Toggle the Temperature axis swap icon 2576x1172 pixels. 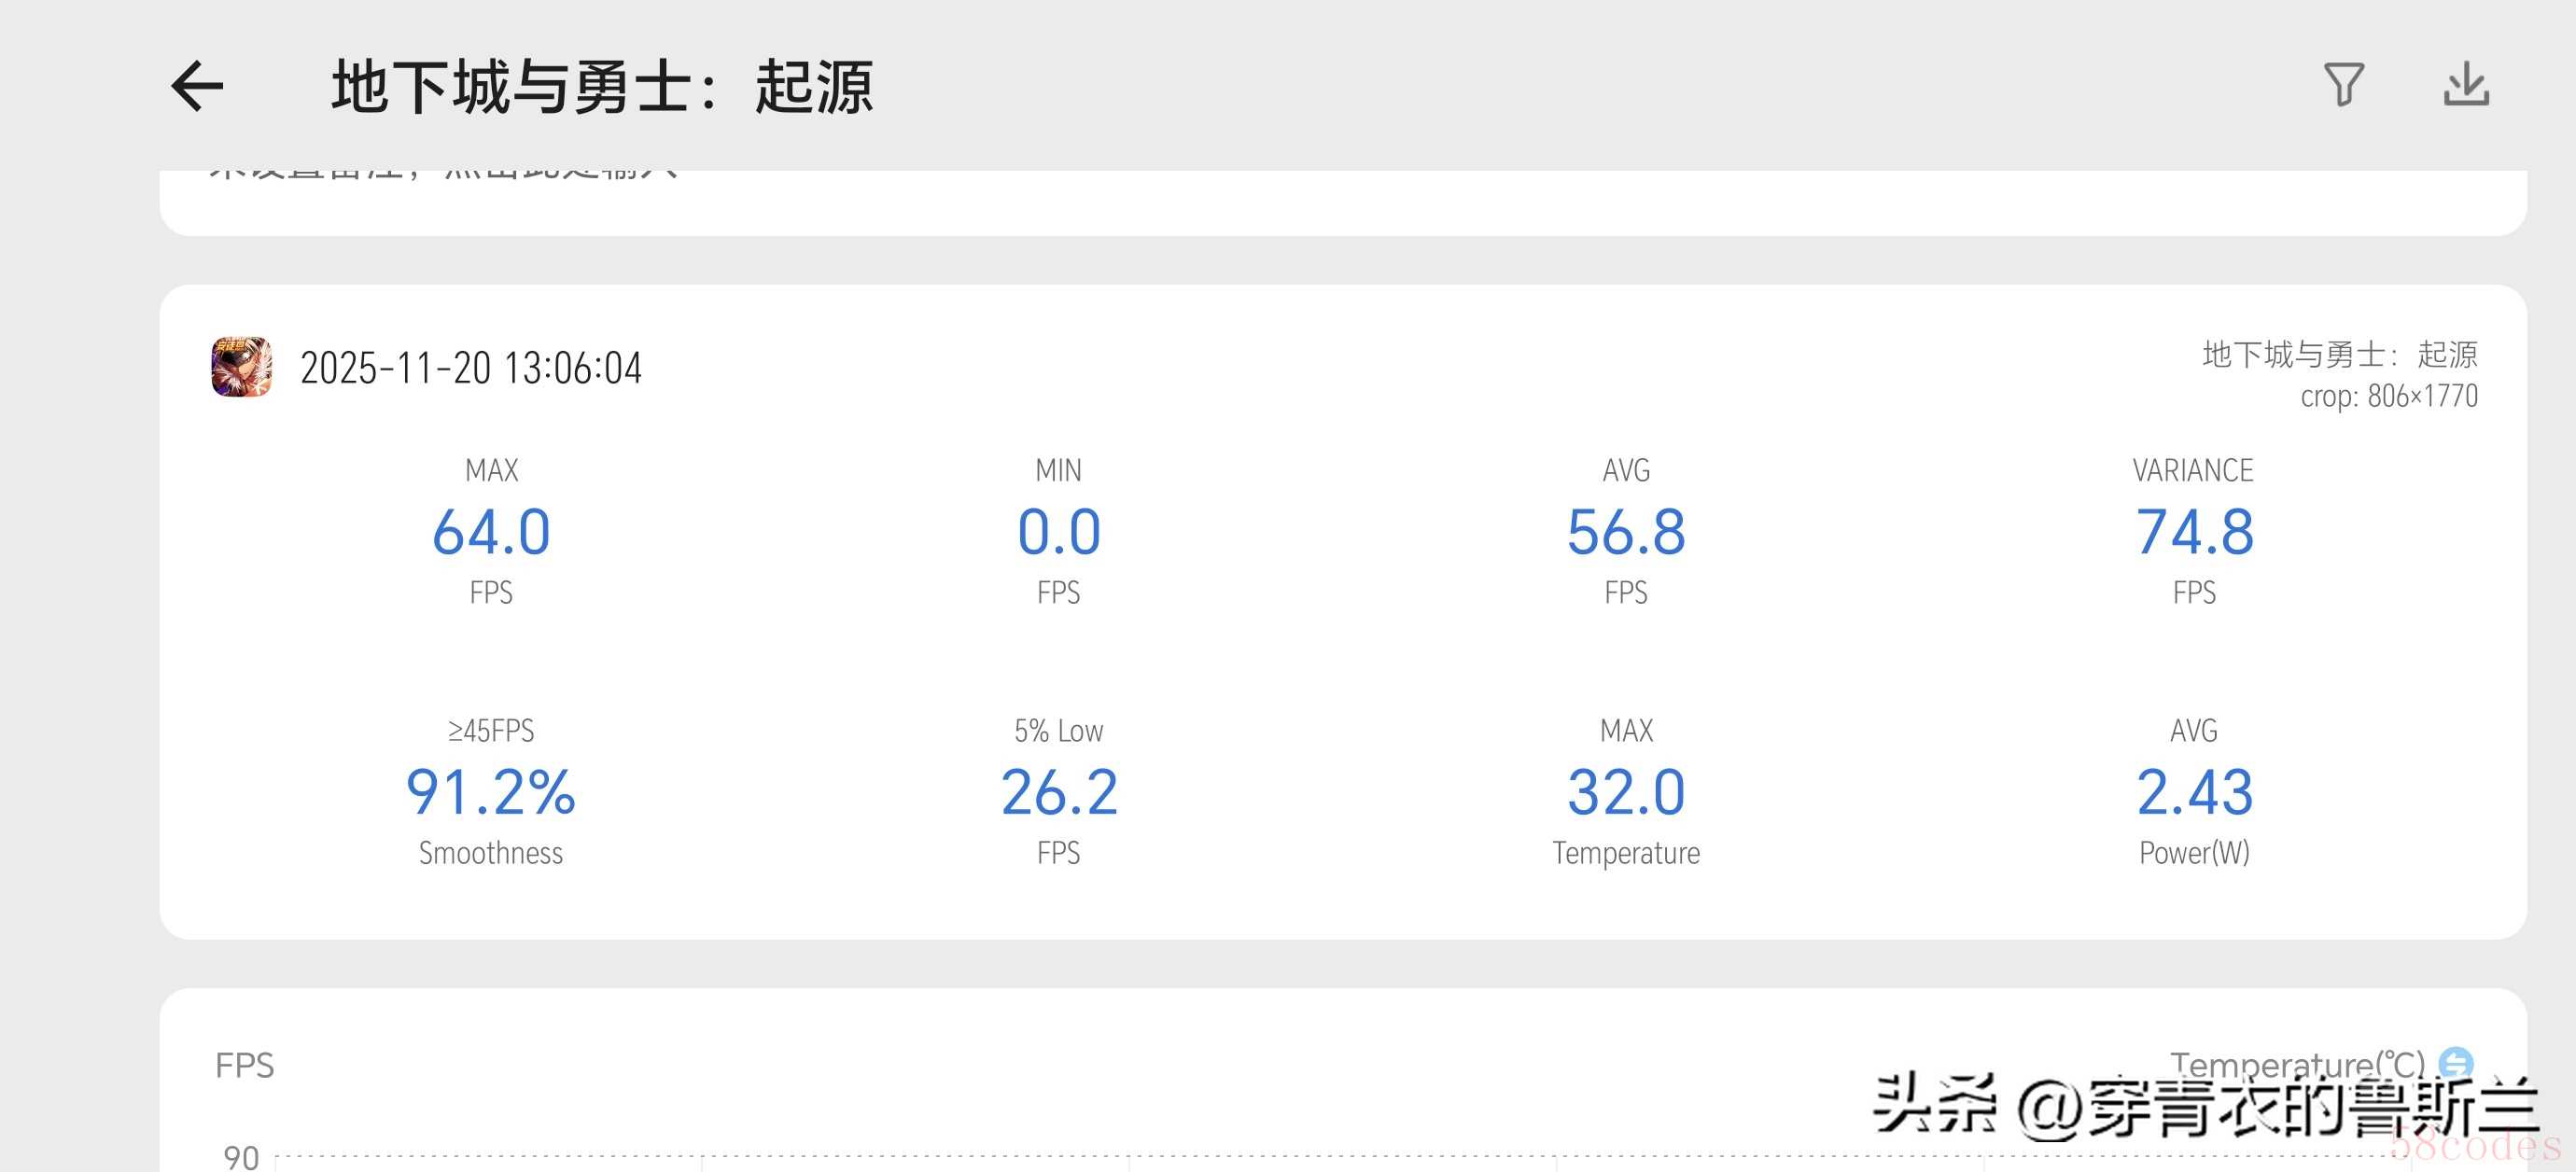tap(2456, 1063)
